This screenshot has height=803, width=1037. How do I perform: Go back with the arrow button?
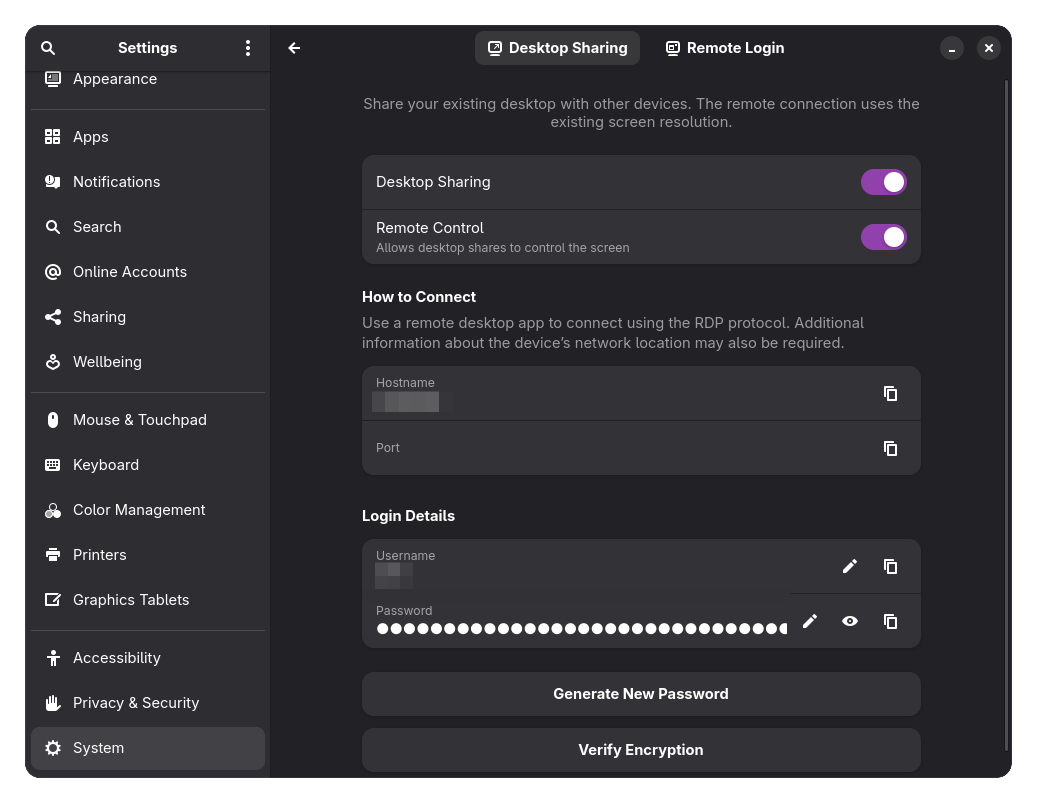tap(294, 48)
